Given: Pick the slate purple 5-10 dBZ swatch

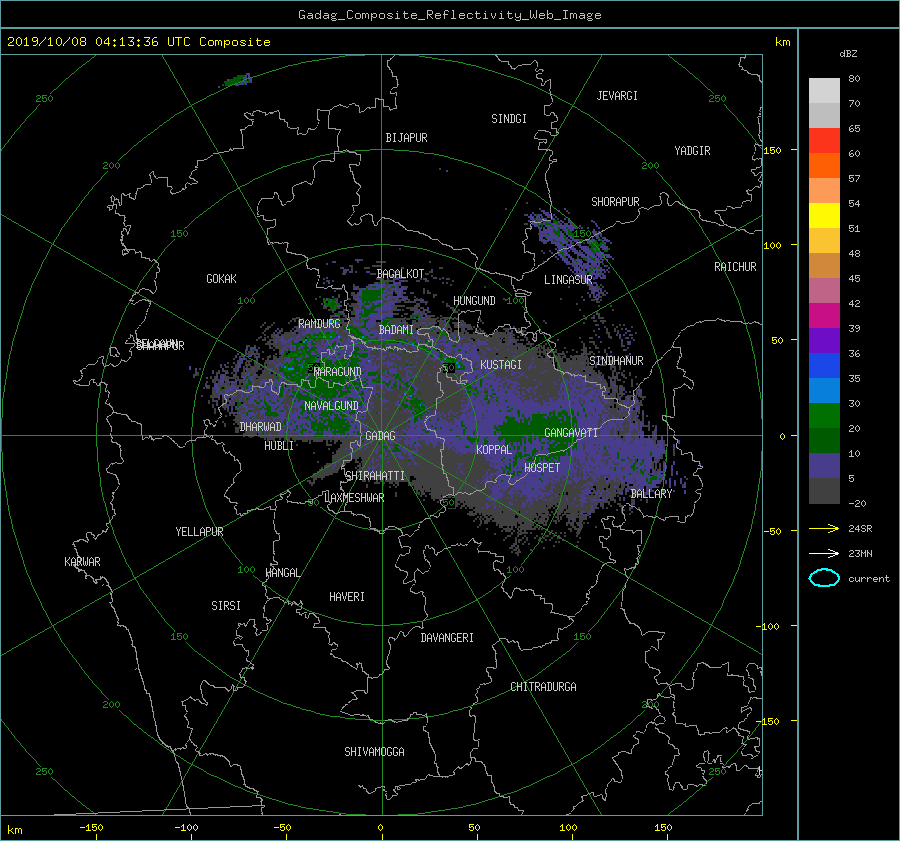Looking at the screenshot, I should [824, 466].
